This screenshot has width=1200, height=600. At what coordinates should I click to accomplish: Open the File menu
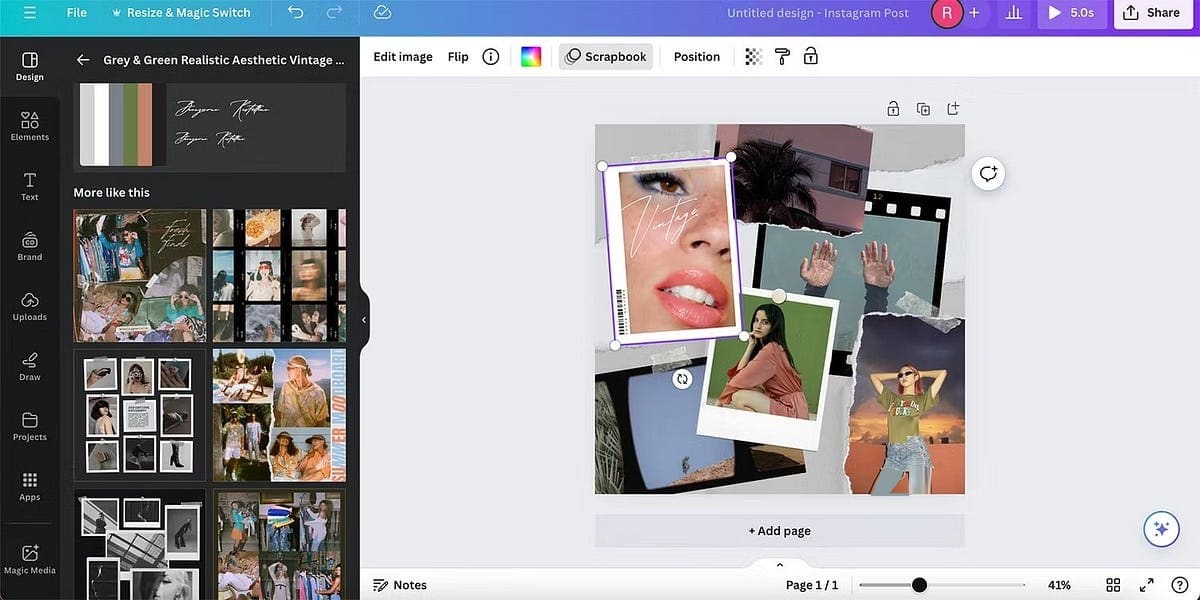coord(76,13)
